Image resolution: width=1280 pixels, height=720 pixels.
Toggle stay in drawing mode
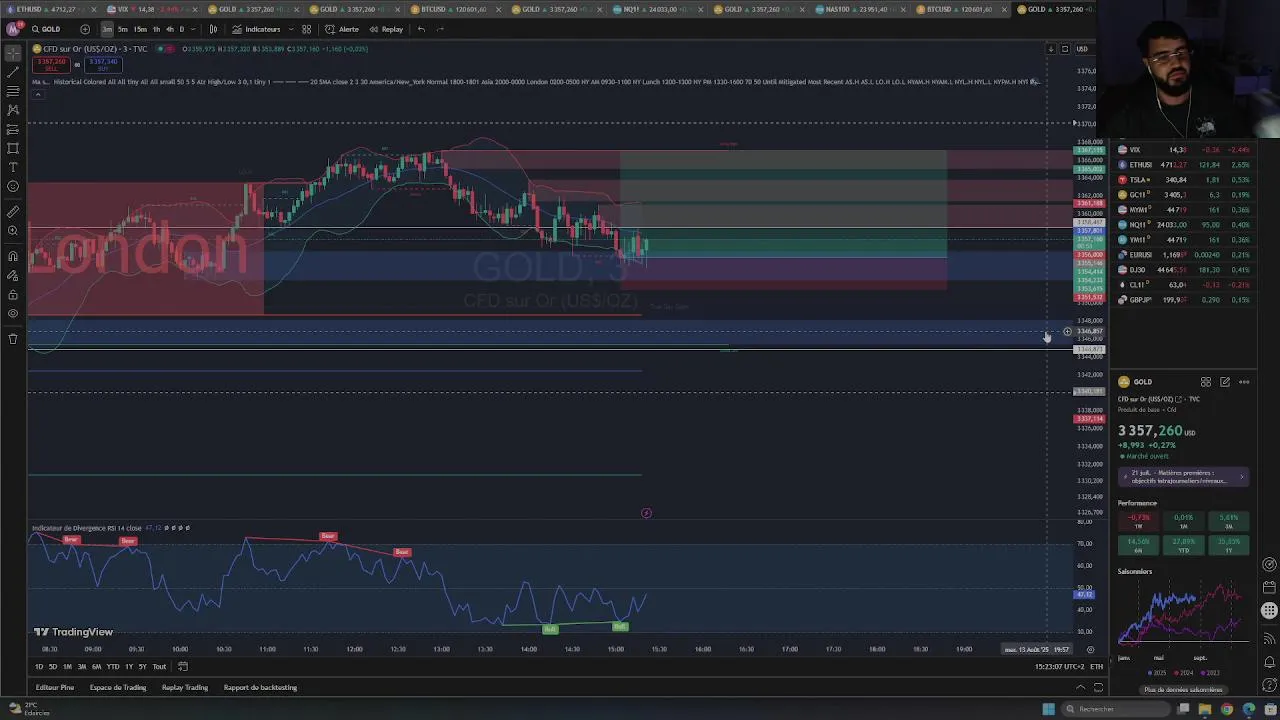coord(13,275)
